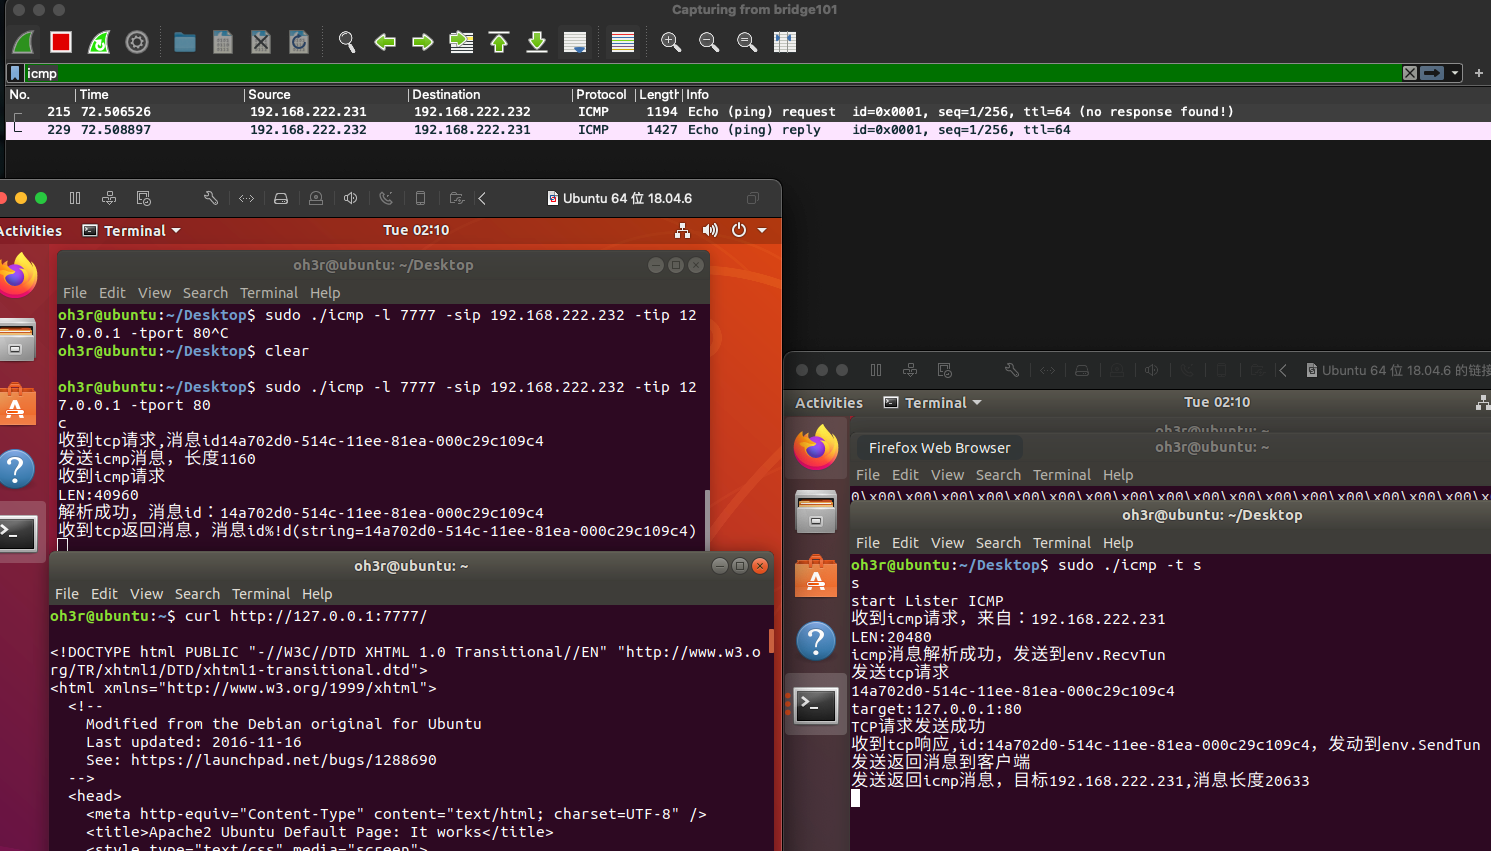
Task: Toggle packet list colorization
Action: [623, 42]
